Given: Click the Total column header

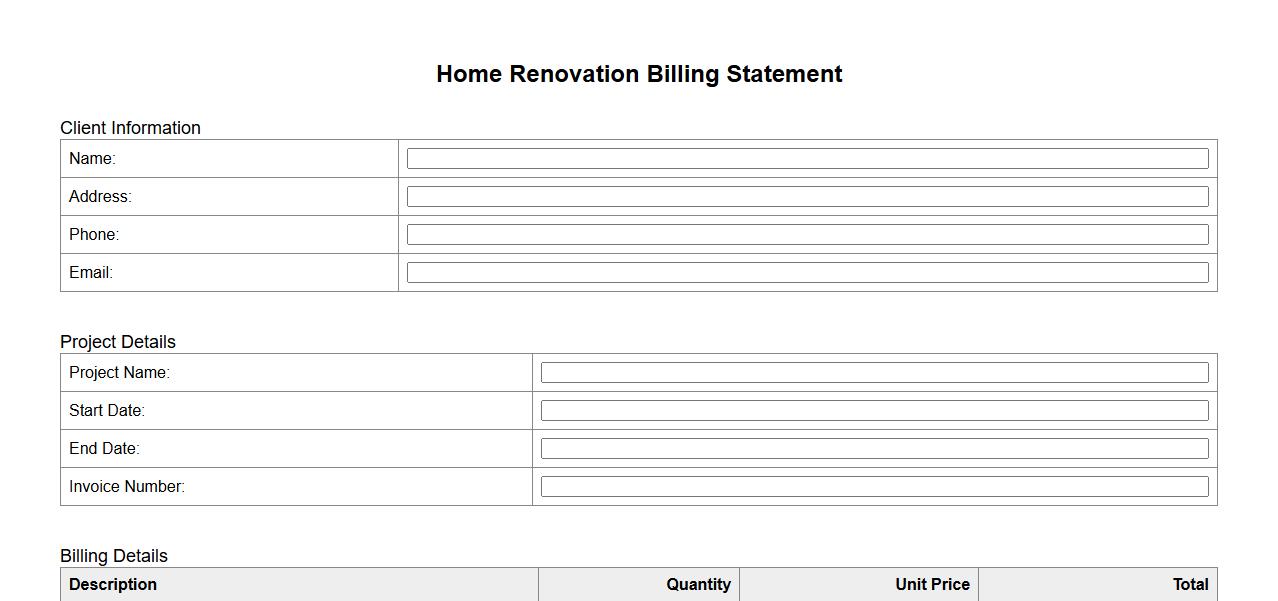Looking at the screenshot, I should (1190, 584).
